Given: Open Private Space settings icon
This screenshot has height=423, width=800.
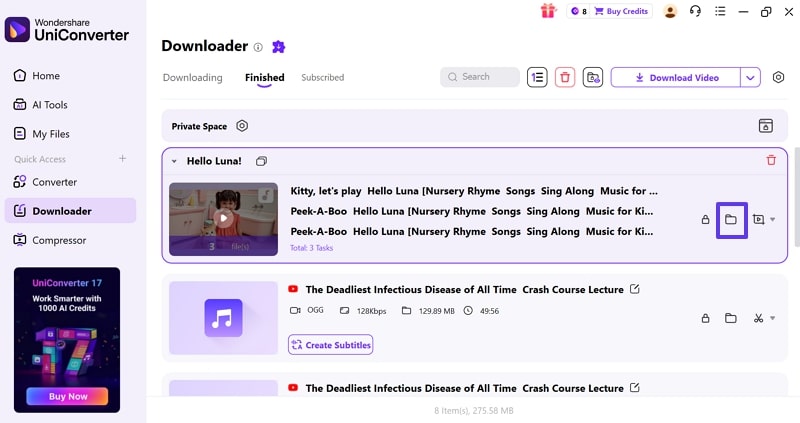Looking at the screenshot, I should pos(242,126).
